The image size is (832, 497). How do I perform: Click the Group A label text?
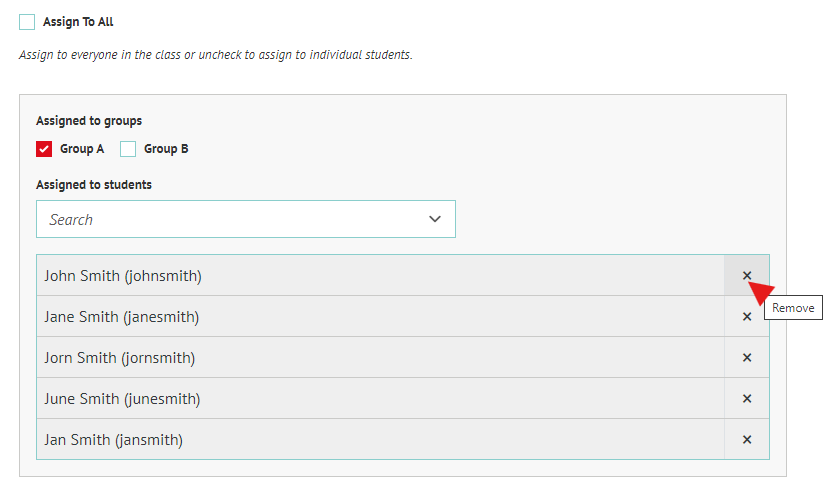[x=82, y=149]
